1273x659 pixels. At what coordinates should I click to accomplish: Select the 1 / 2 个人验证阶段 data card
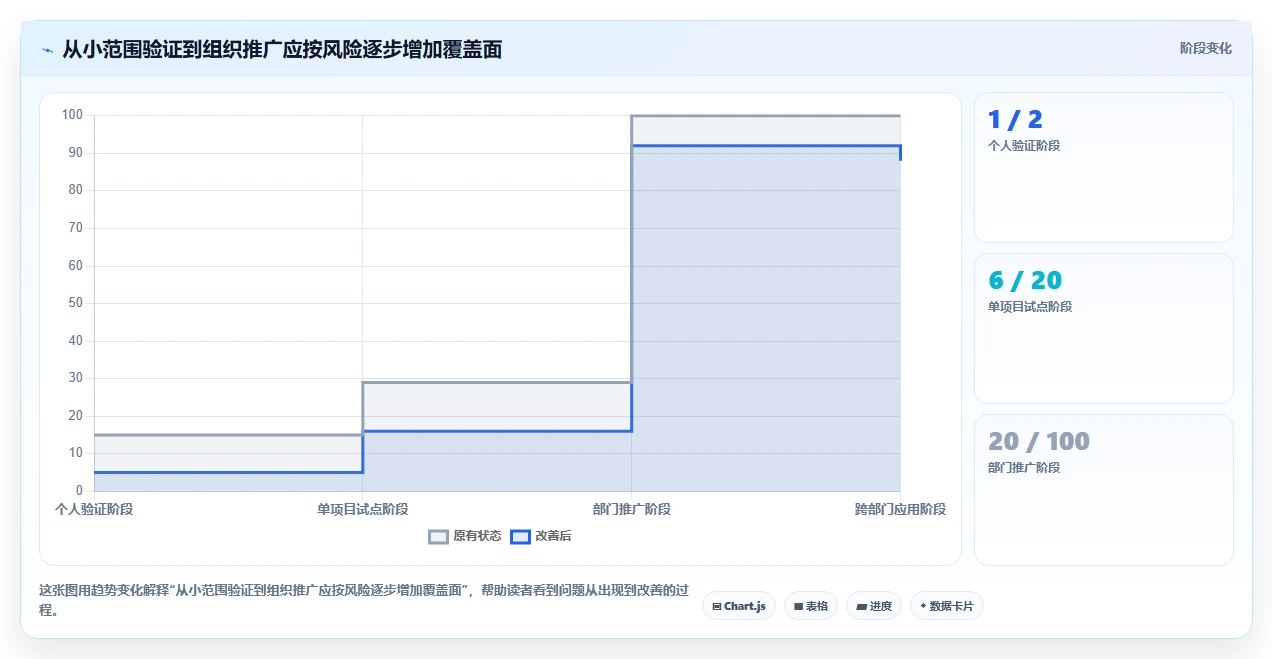(1104, 168)
